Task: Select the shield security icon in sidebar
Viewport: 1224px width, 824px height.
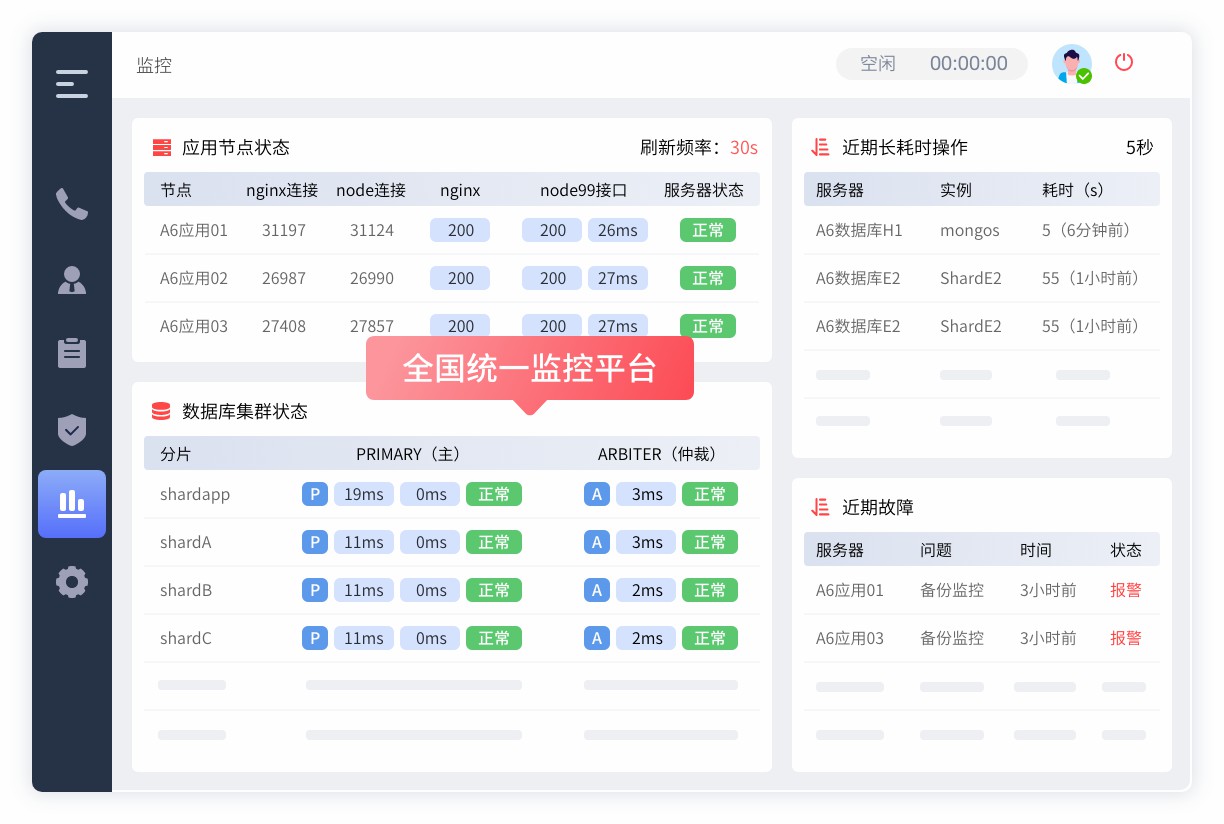Action: [x=71, y=430]
